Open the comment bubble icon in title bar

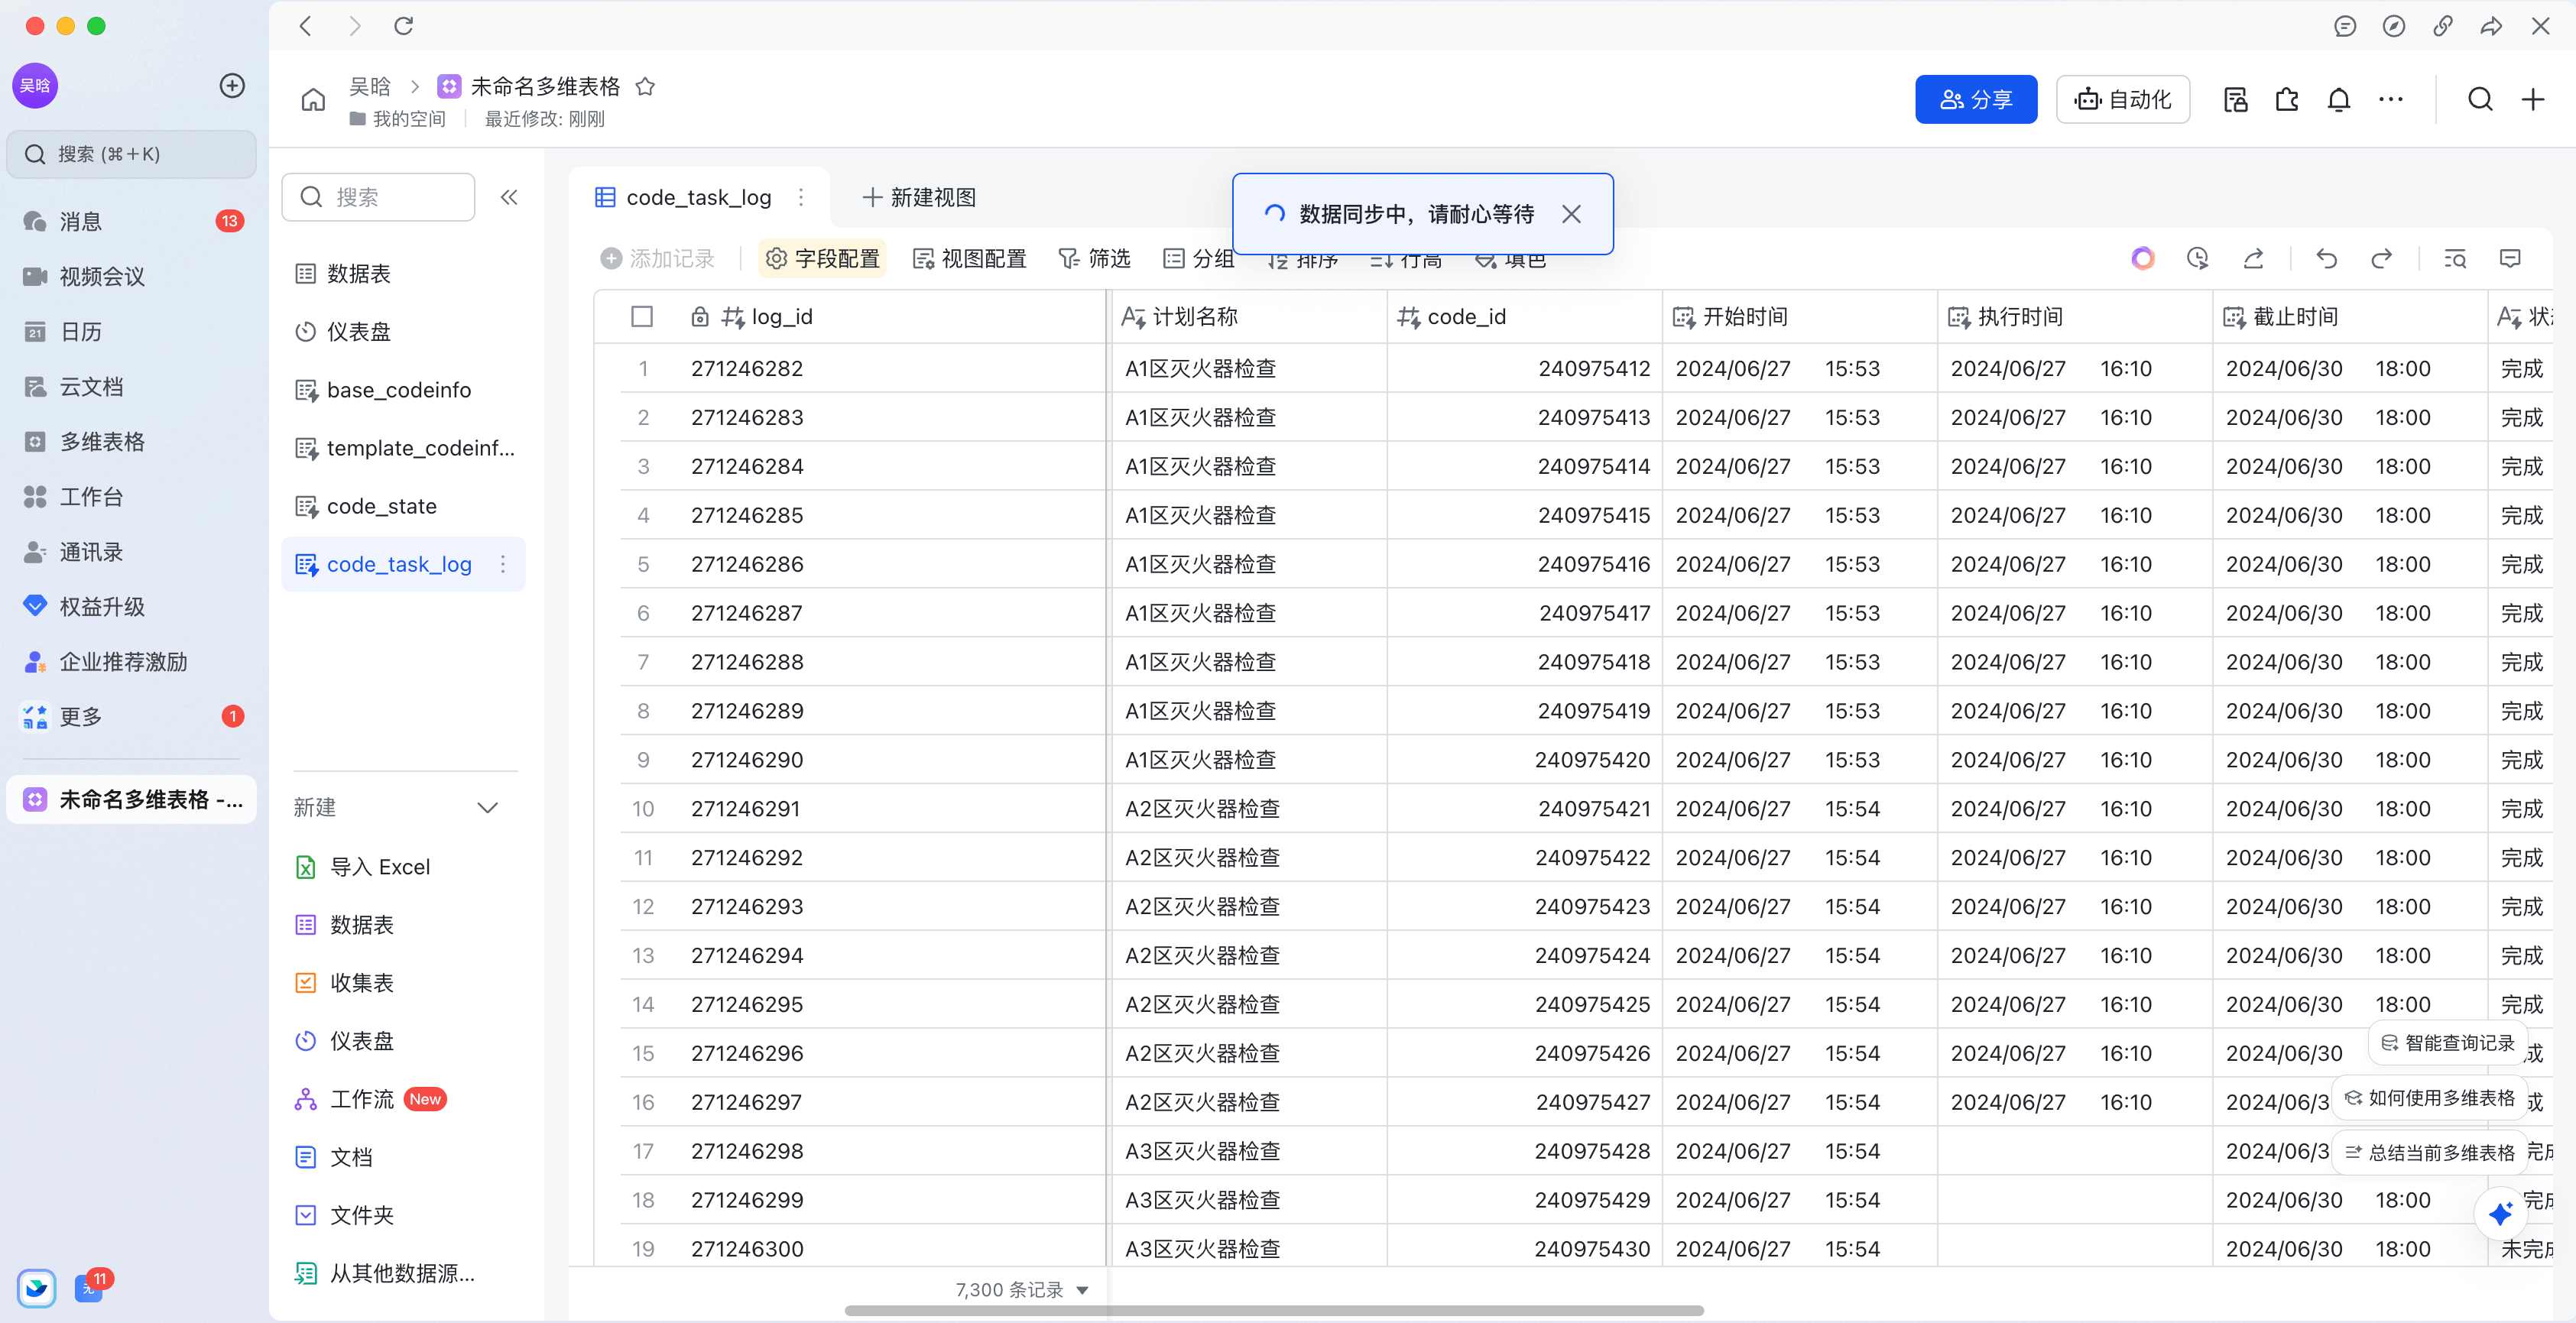pyautogui.click(x=2345, y=26)
